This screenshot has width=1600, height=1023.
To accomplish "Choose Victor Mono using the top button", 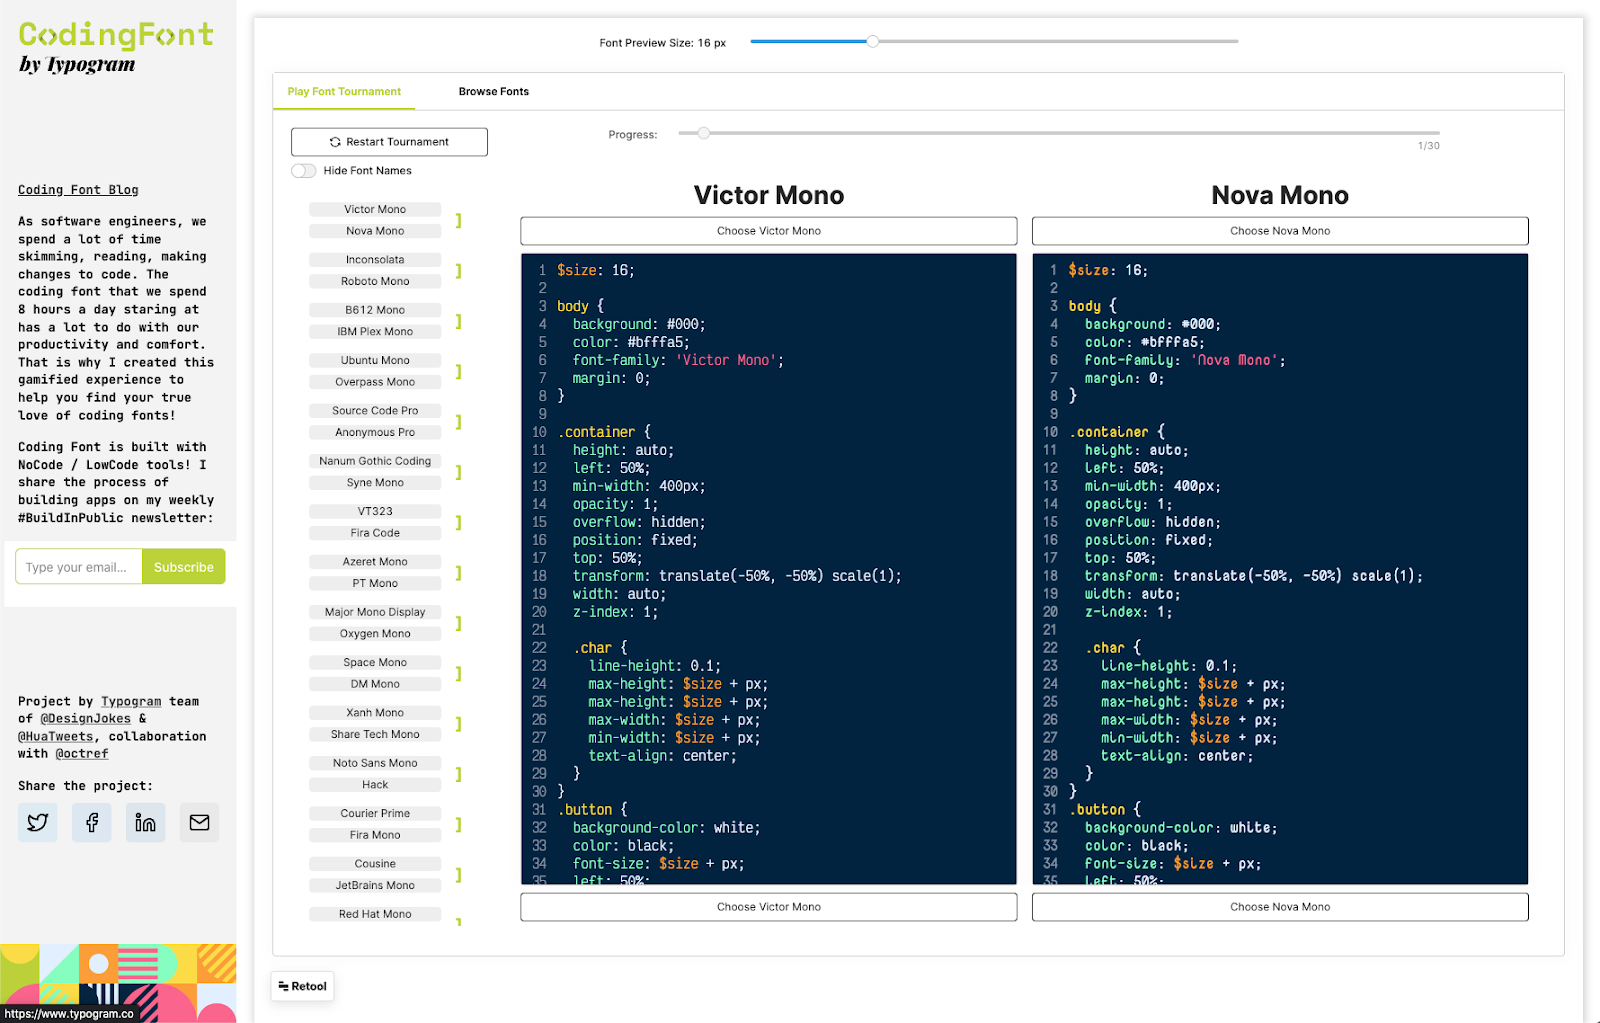I will [x=768, y=231].
